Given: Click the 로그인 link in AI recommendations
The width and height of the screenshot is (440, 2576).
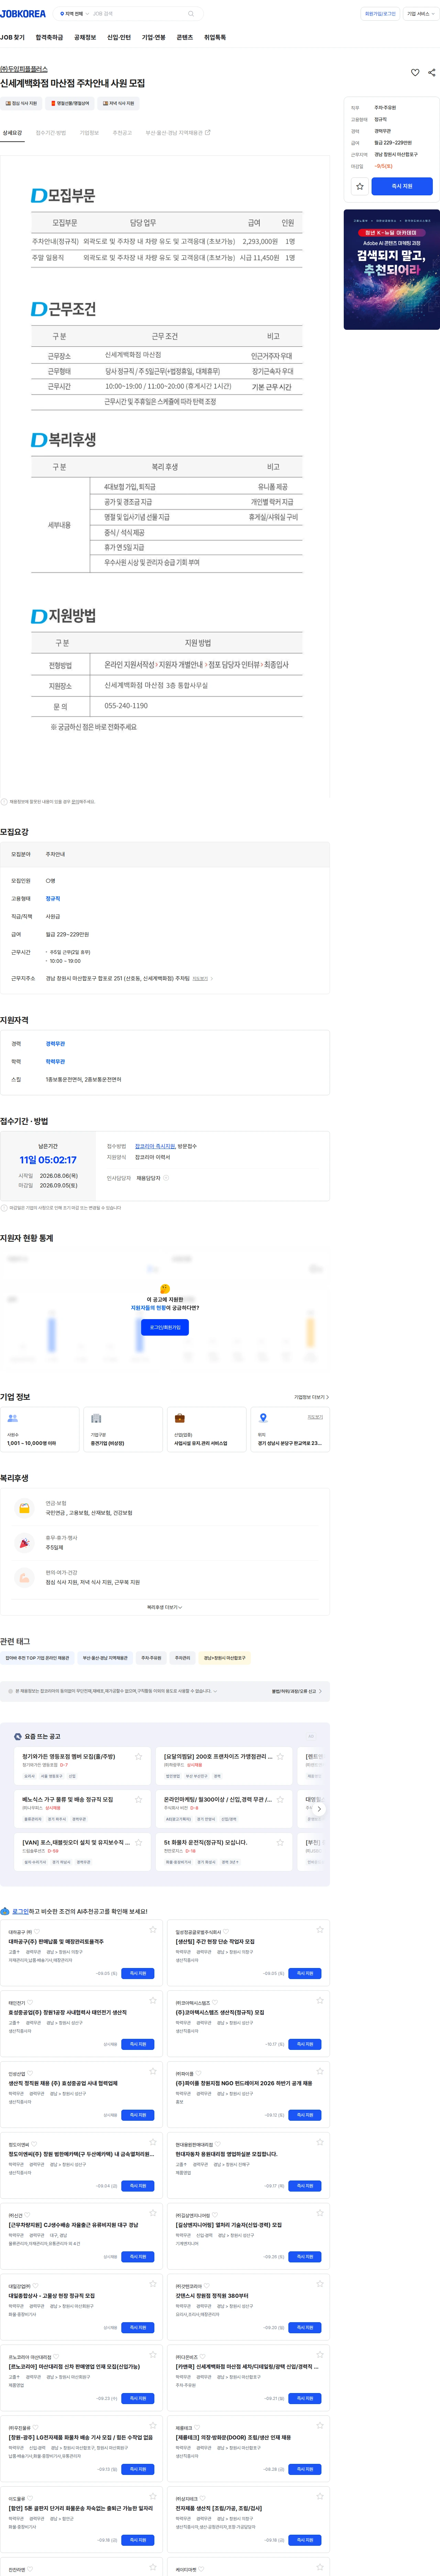Looking at the screenshot, I should pos(20,1911).
